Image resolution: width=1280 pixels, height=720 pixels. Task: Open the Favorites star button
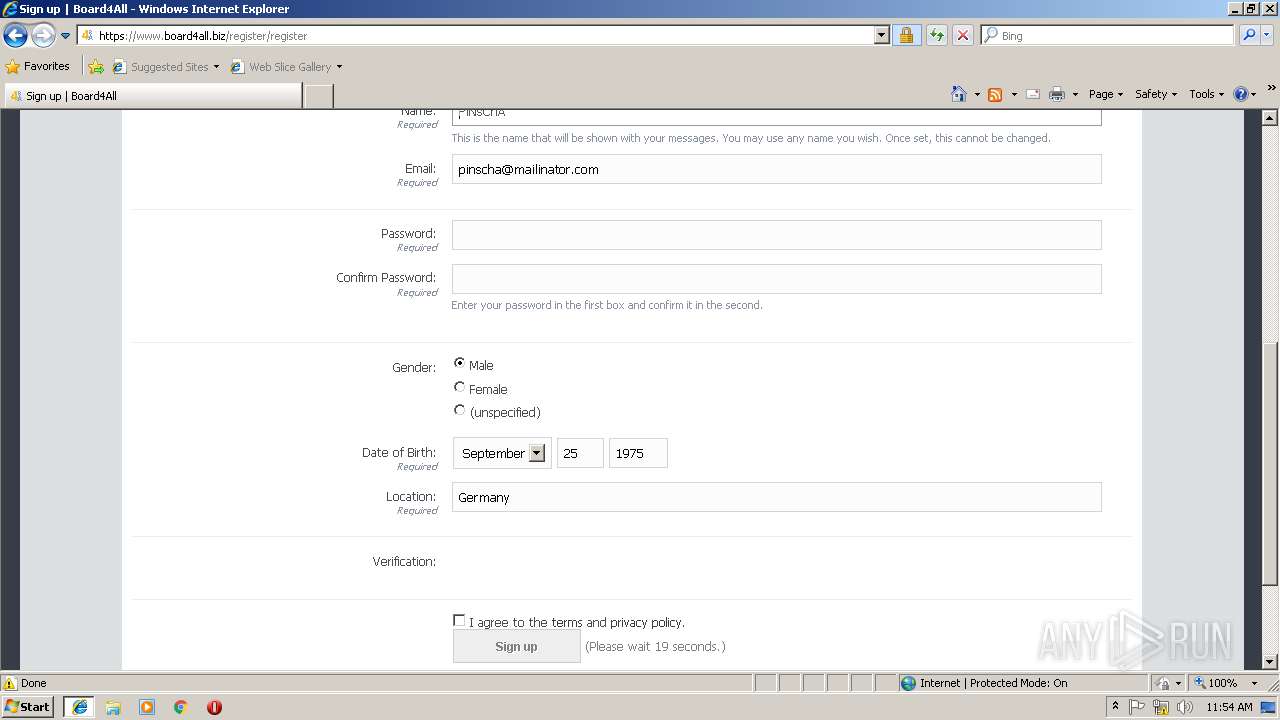[x=38, y=66]
